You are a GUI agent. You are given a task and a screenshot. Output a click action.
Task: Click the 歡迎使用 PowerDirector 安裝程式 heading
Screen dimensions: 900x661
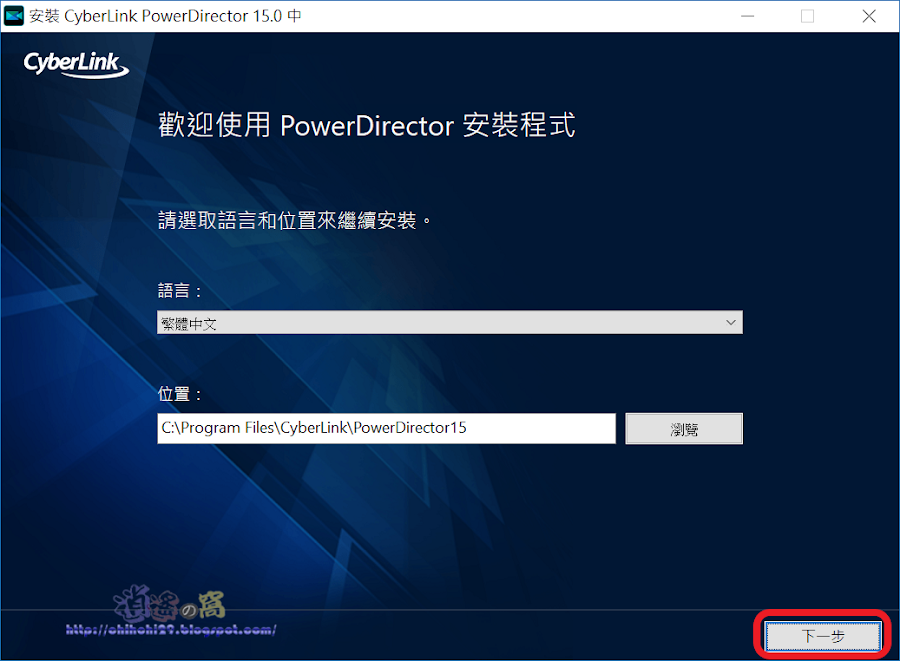tap(367, 125)
